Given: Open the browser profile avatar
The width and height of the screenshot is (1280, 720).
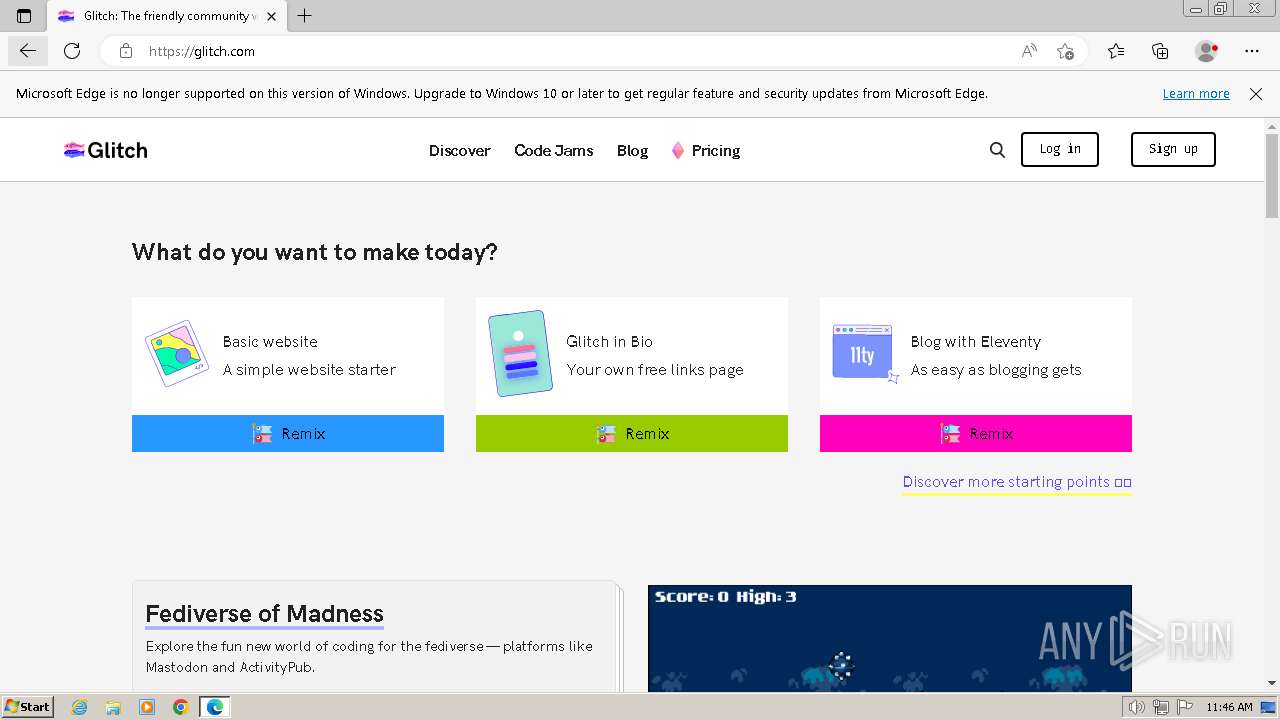Looking at the screenshot, I should pos(1207,51).
